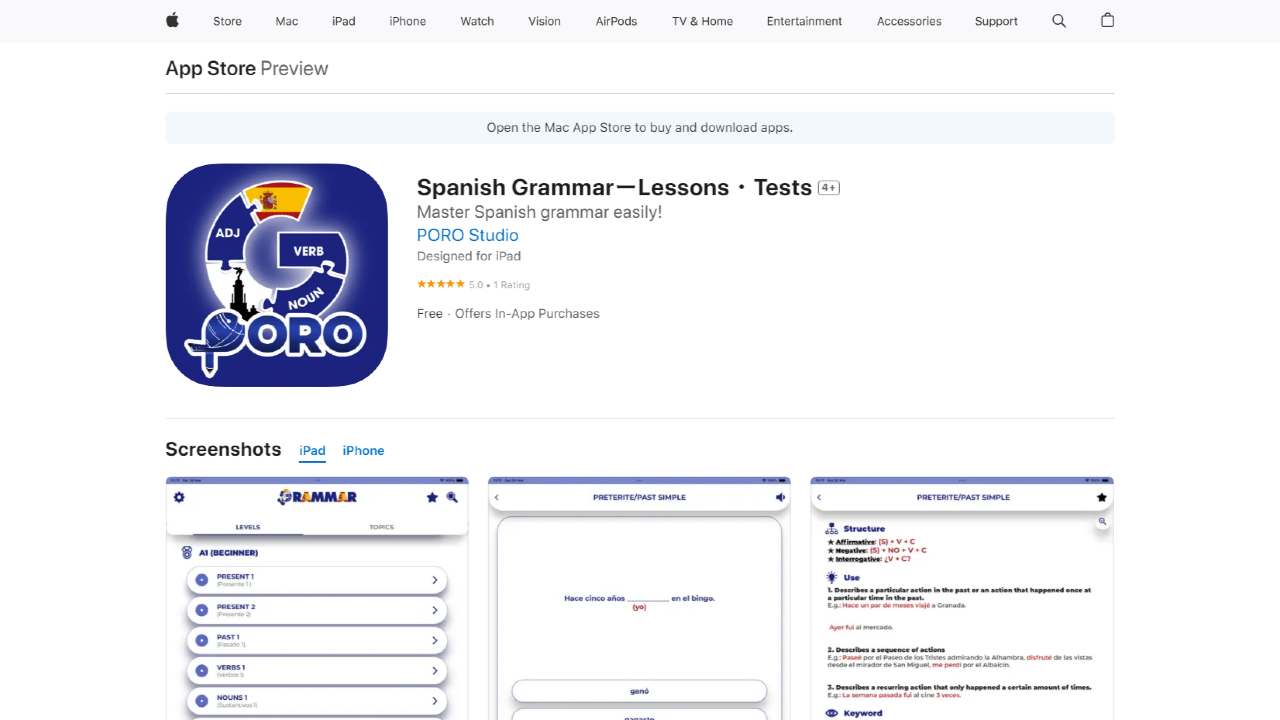Viewport: 1280px width, 720px height.
Task: Click the star favorites icon beside the Grammar logo
Action: point(432,497)
